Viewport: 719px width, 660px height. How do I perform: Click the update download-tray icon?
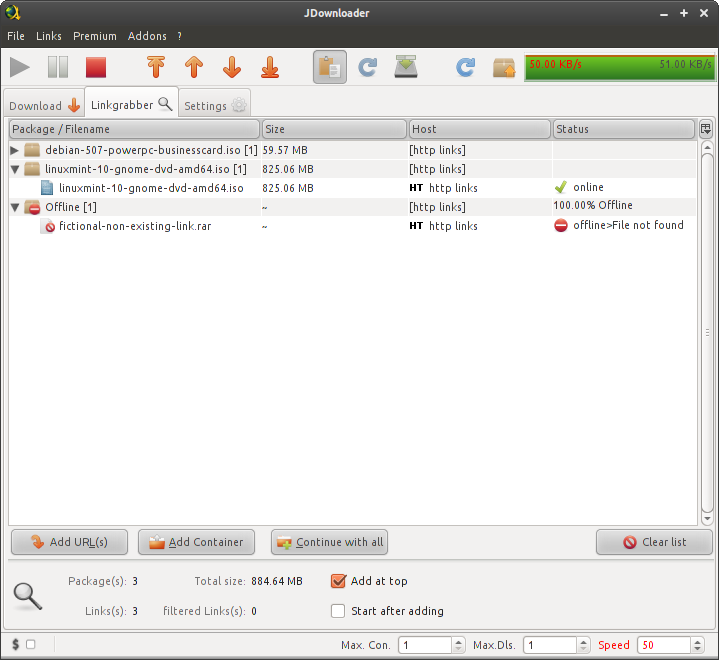point(406,67)
